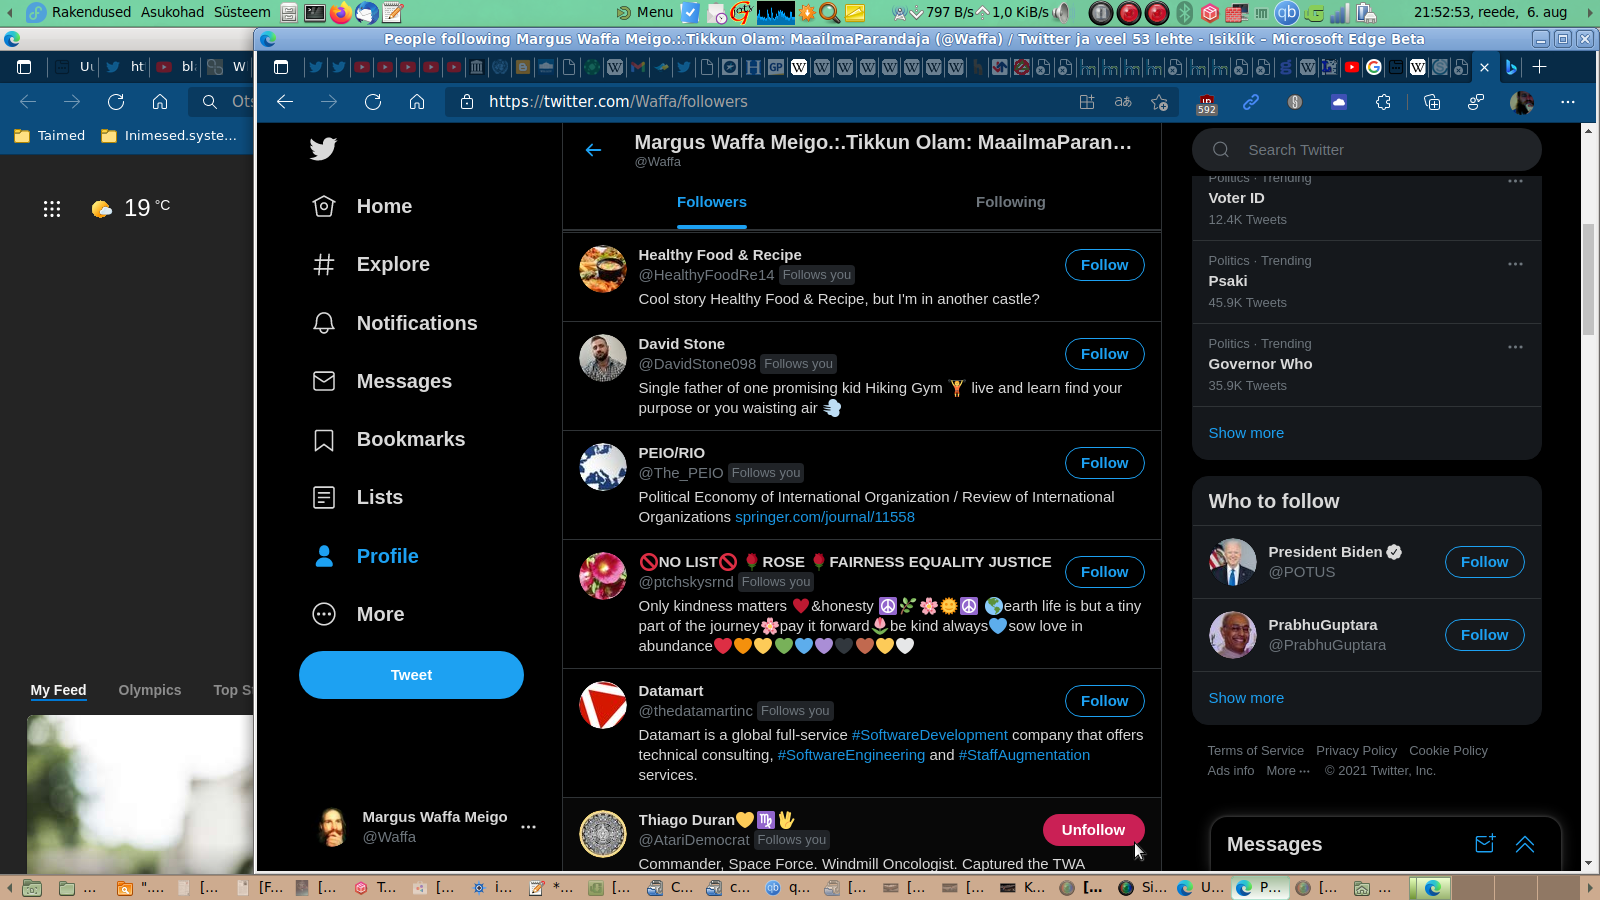Reload the Twitter page in Edge
1600x900 pixels.
tap(373, 102)
